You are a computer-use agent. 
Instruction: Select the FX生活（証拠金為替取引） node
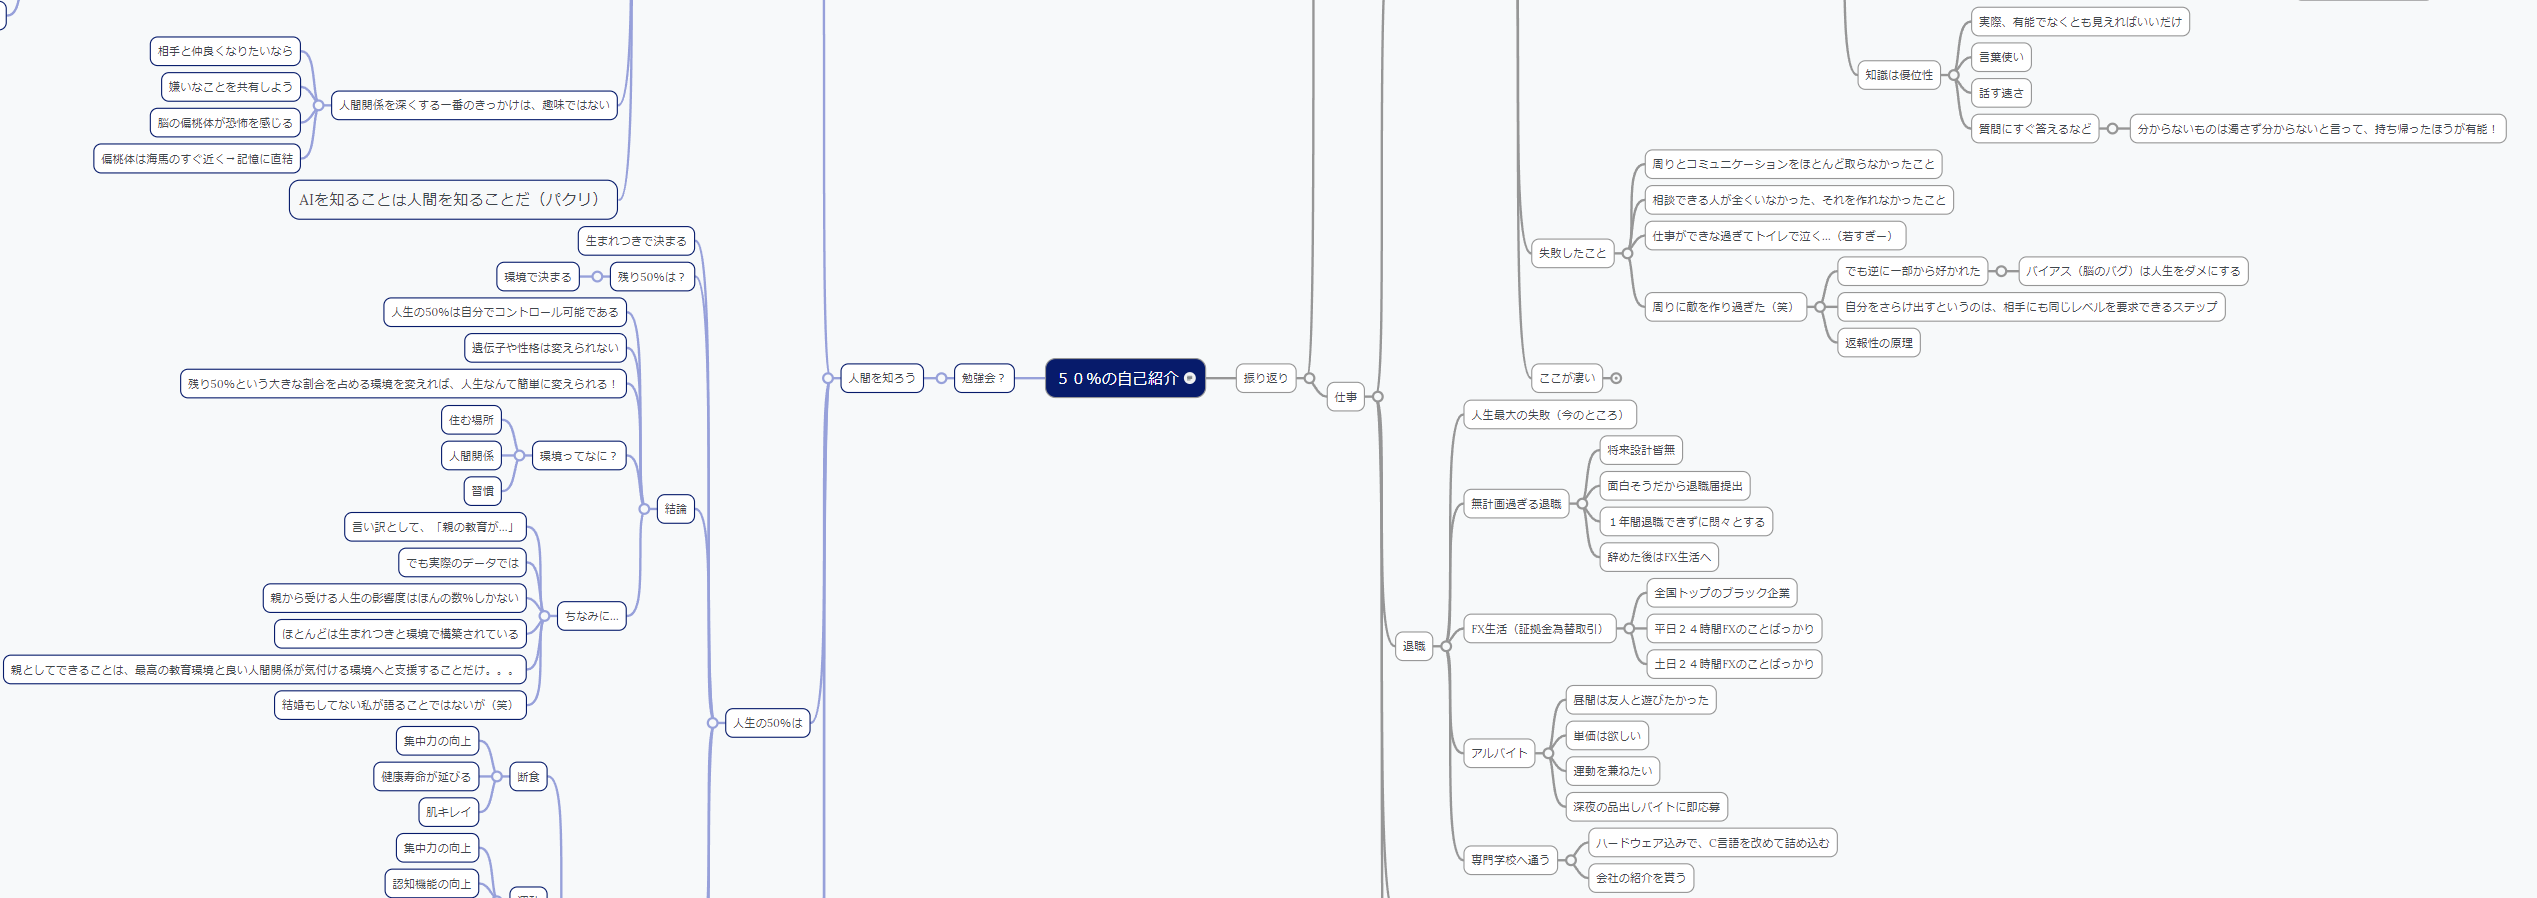point(1539,629)
